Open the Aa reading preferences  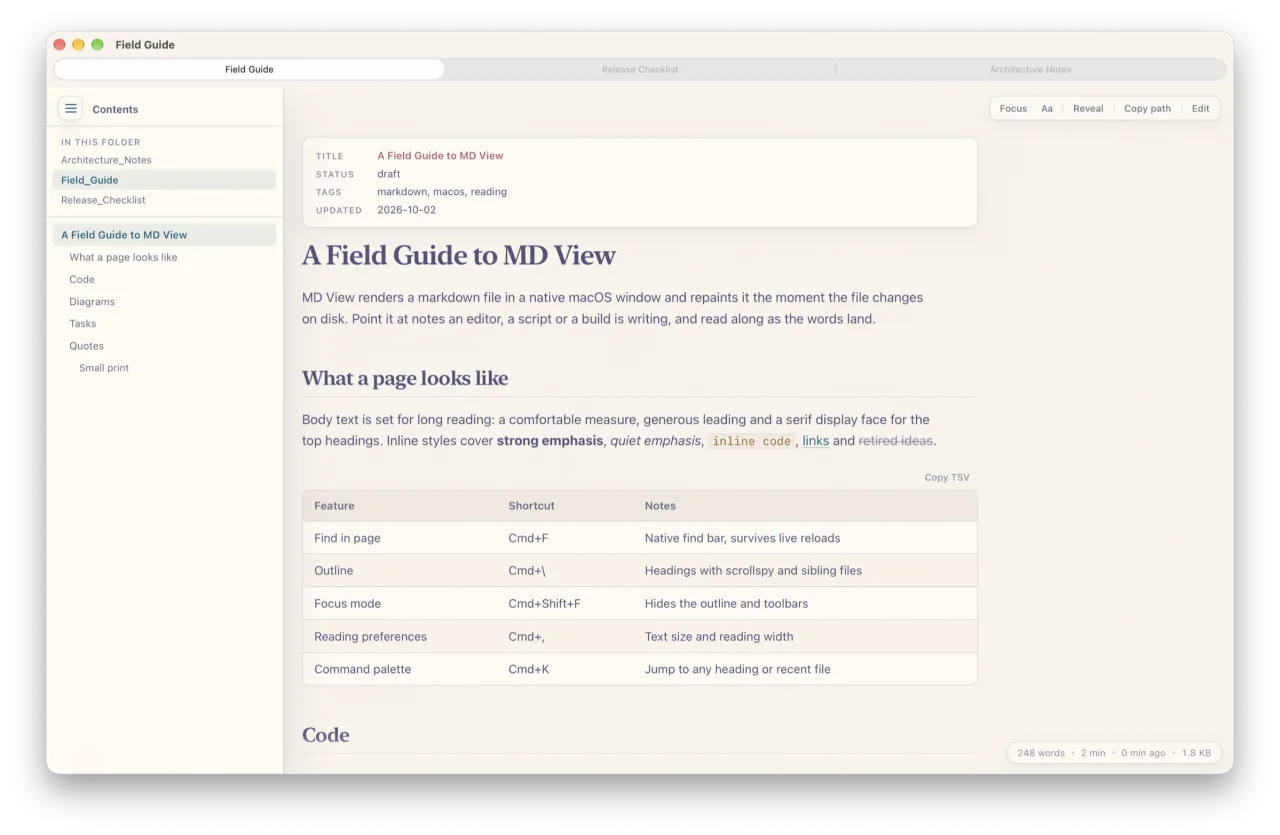(x=1047, y=108)
